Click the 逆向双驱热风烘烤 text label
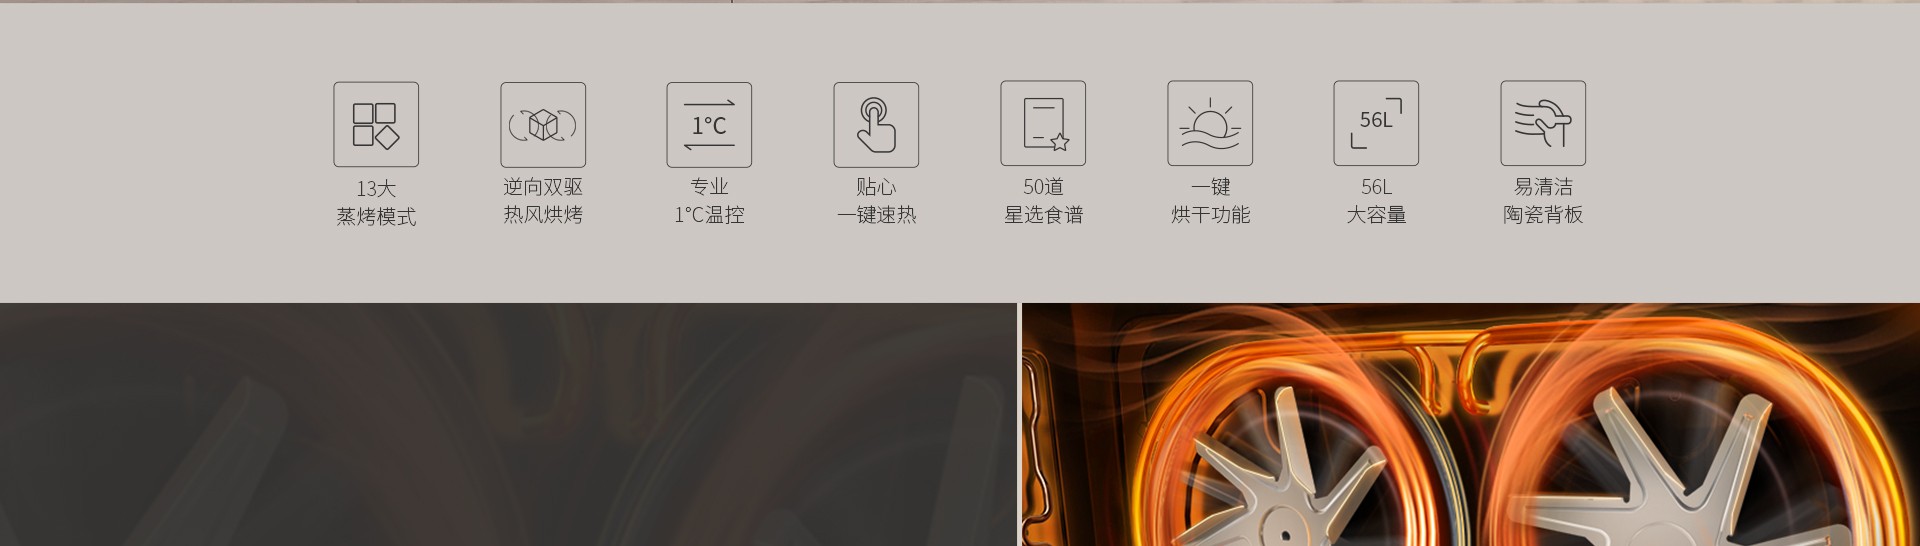The image size is (1920, 546). 543,201
